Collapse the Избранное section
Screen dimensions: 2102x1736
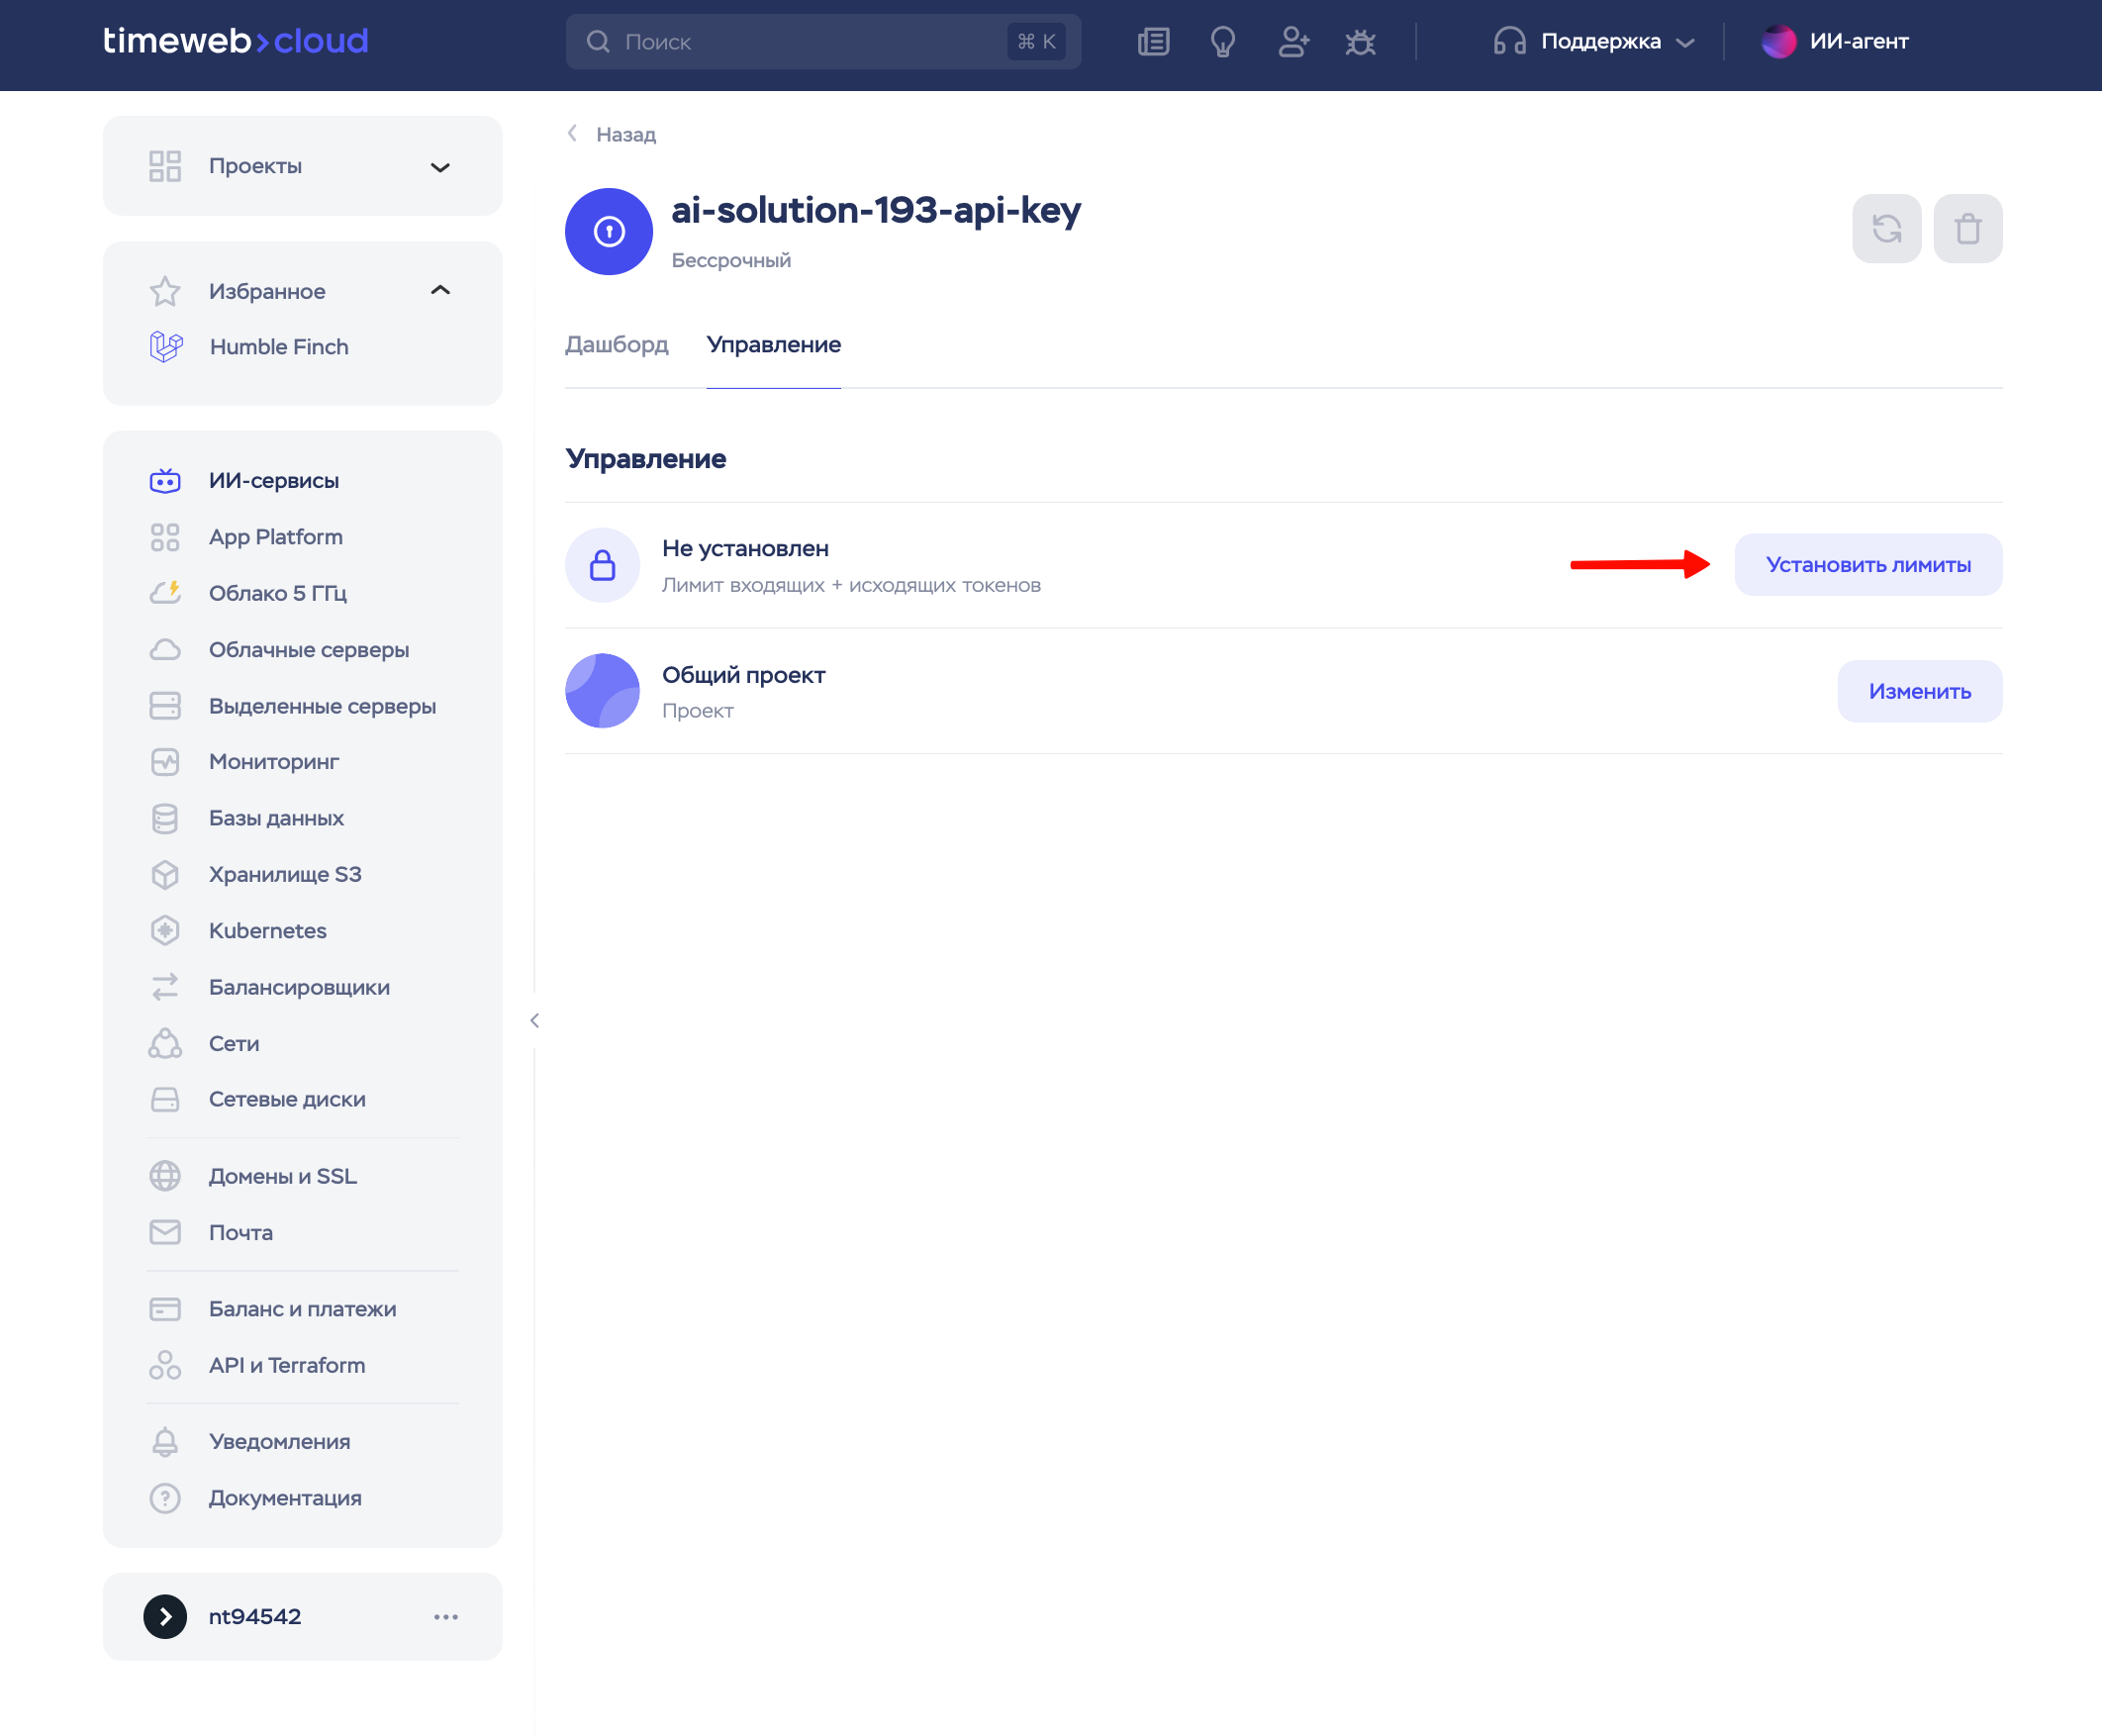tap(440, 291)
